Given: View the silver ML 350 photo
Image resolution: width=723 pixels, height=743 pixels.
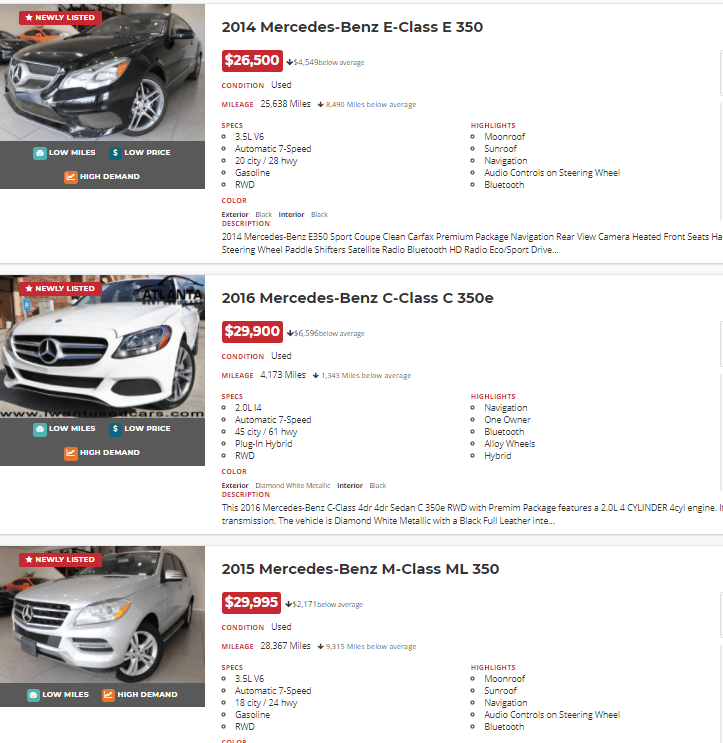Looking at the screenshot, I should click(x=102, y=614).
